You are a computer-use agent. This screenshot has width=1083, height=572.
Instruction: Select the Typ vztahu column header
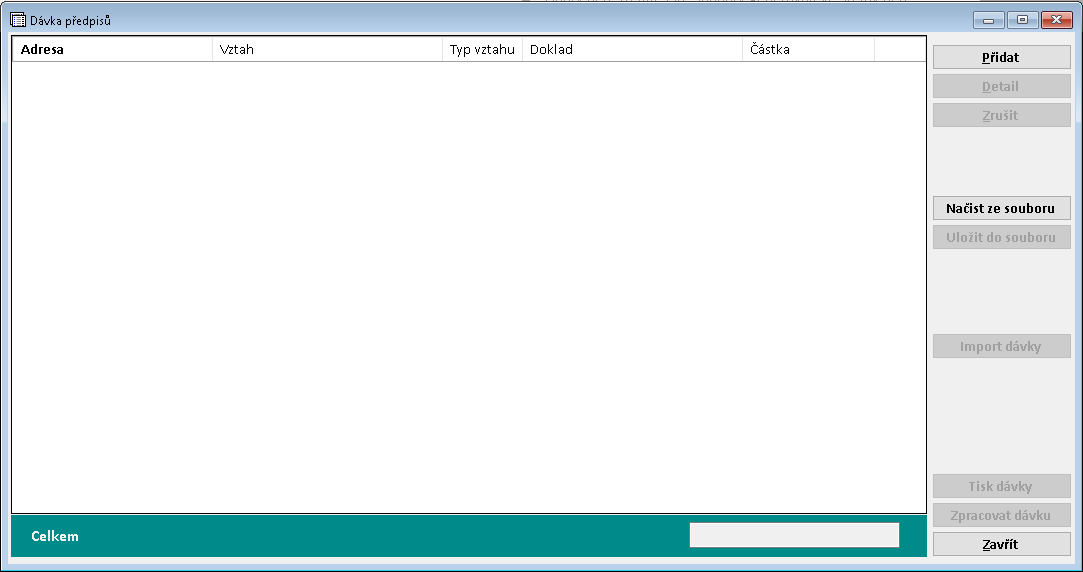(482, 49)
